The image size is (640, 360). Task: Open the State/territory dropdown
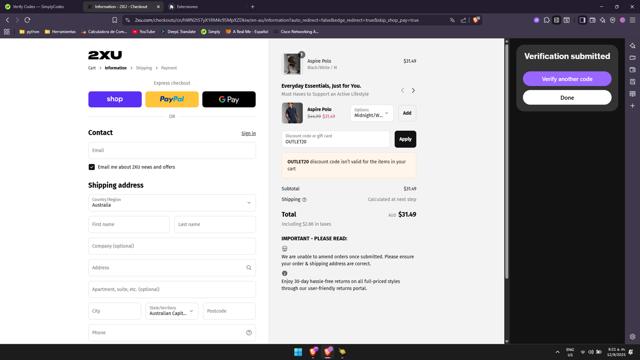pos(171,311)
